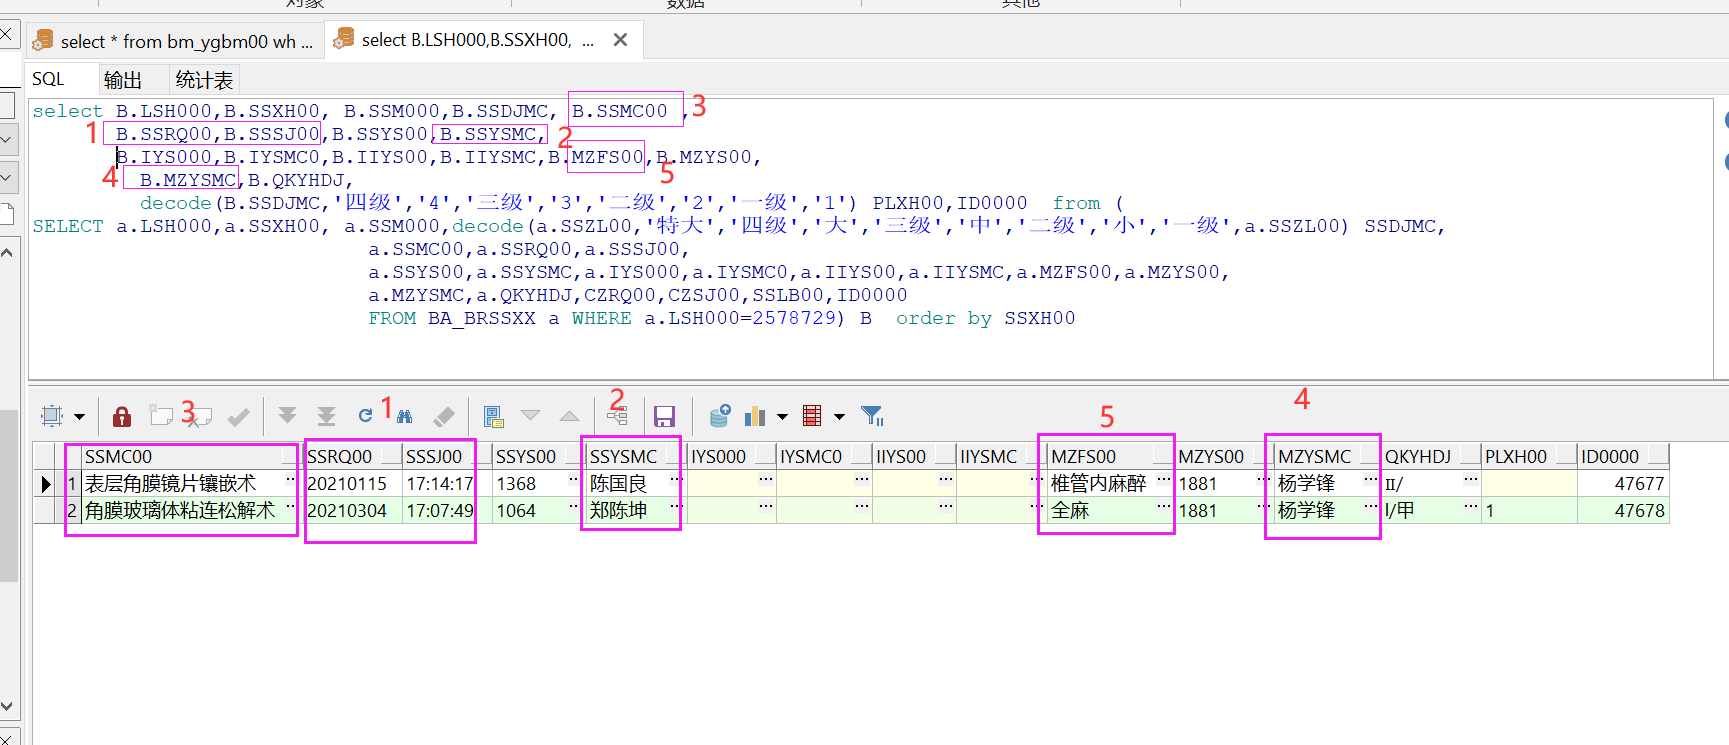Toggle the red padlock edit-data lock

[122, 416]
